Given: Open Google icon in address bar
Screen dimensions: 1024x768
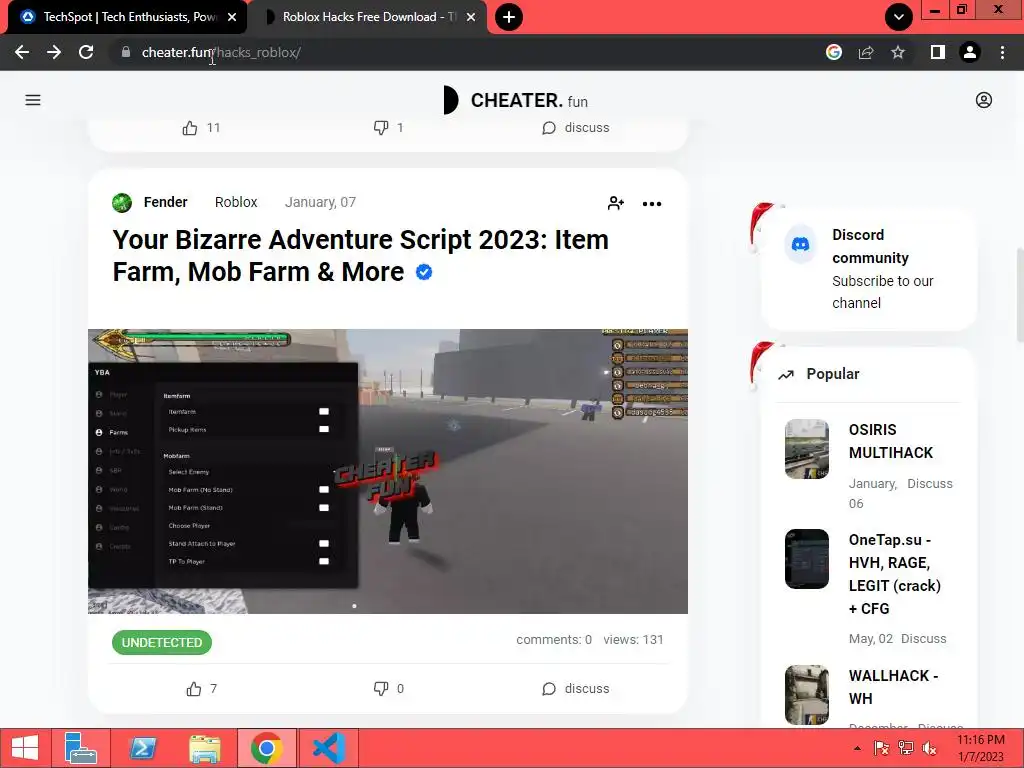Looking at the screenshot, I should pos(833,52).
